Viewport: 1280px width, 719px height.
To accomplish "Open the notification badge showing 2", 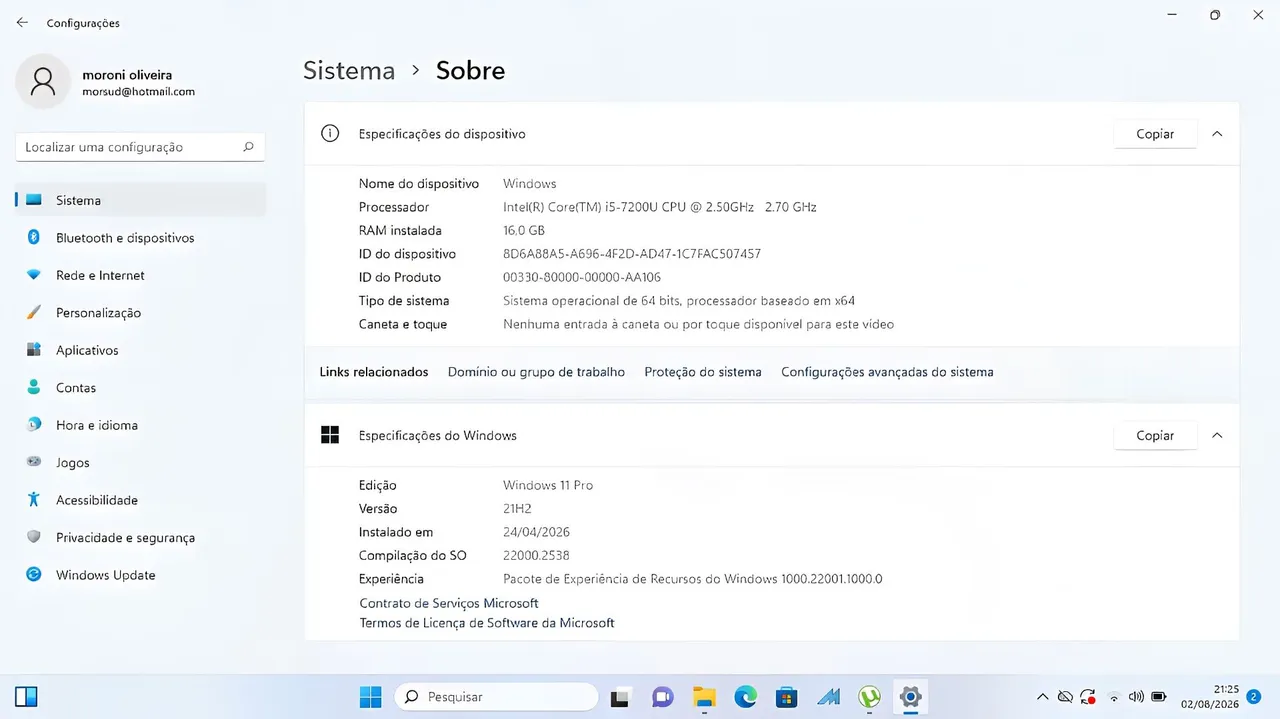I will [1253, 696].
